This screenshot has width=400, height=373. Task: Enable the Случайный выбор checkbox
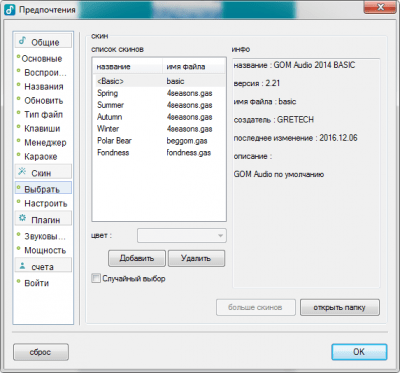[x=96, y=278]
